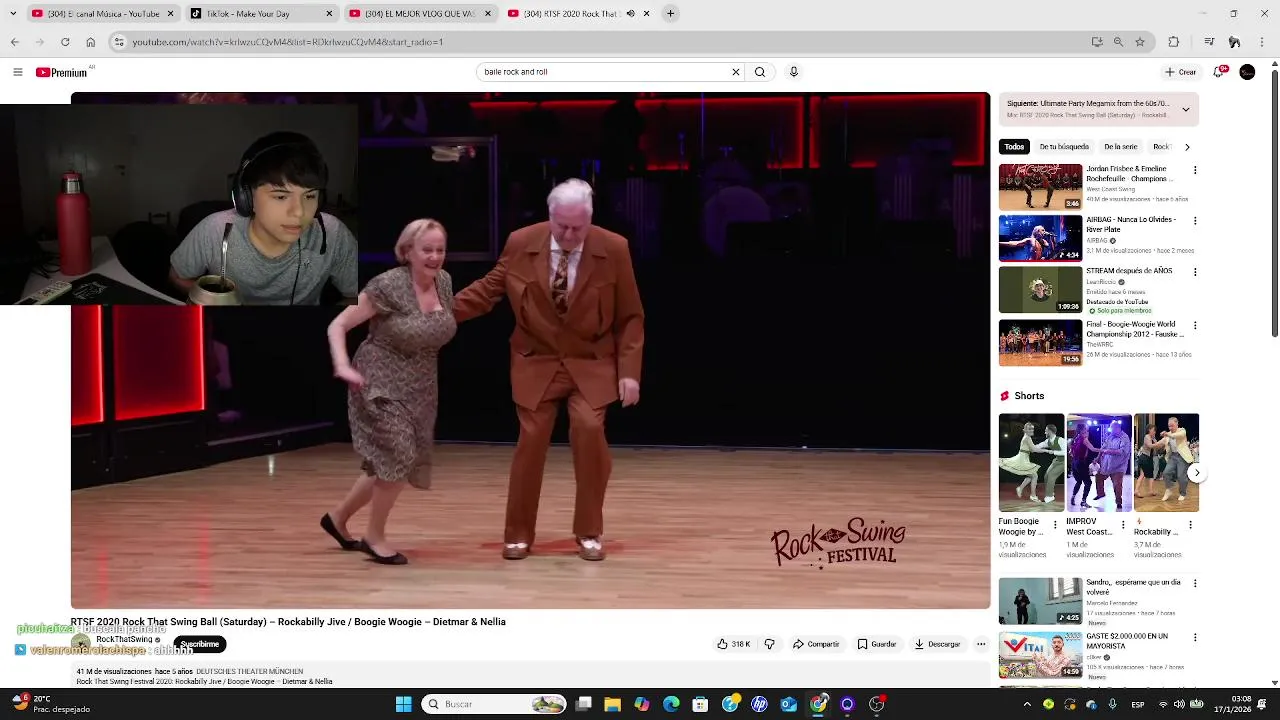Clear the search box text

[735, 72]
